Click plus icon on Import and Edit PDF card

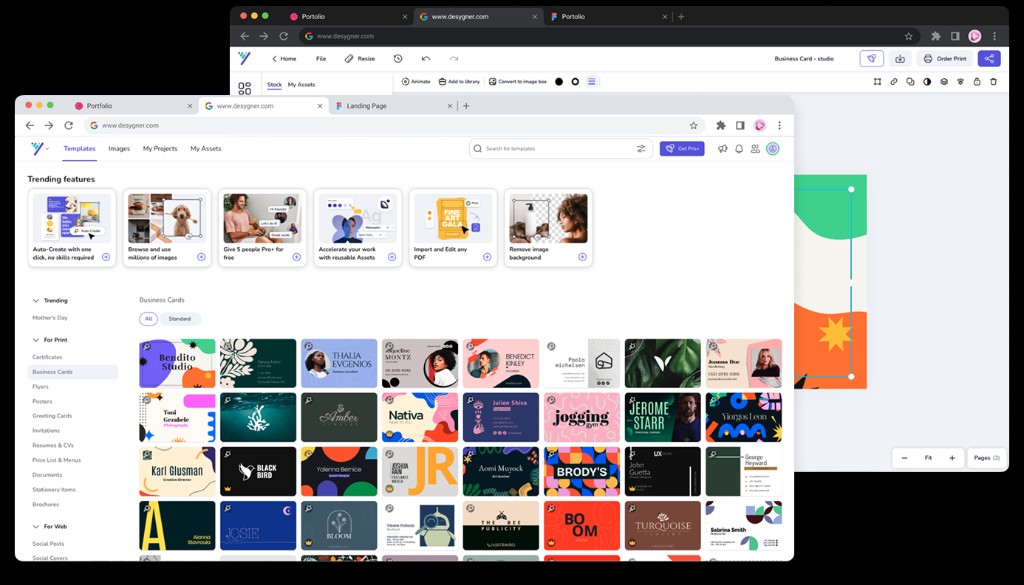487,257
